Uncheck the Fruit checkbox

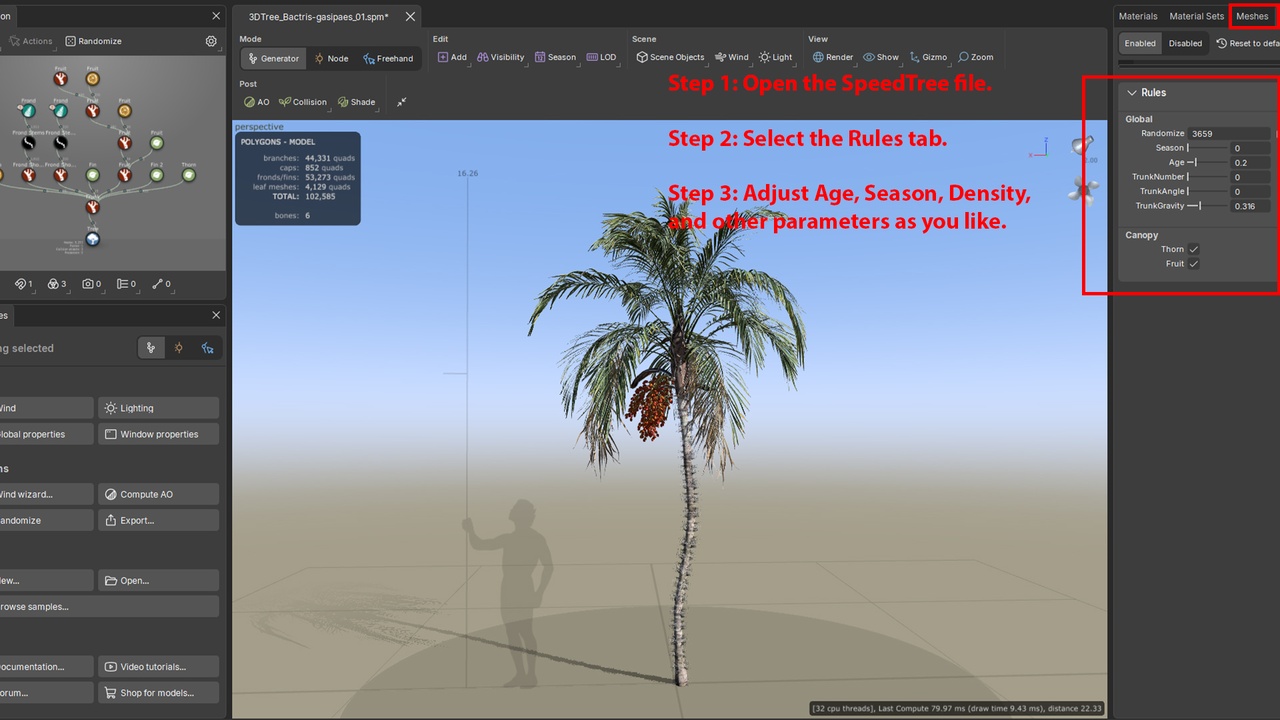point(1193,264)
